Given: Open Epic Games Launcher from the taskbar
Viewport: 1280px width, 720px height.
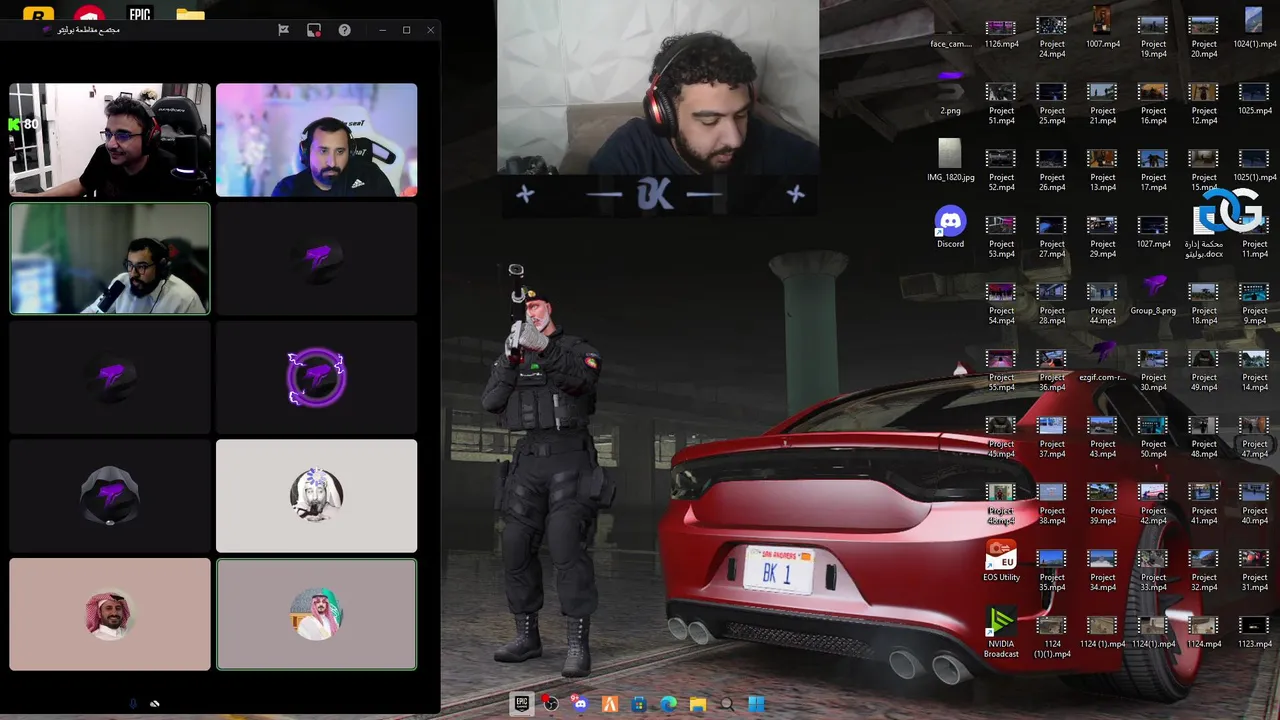Looking at the screenshot, I should click(521, 704).
